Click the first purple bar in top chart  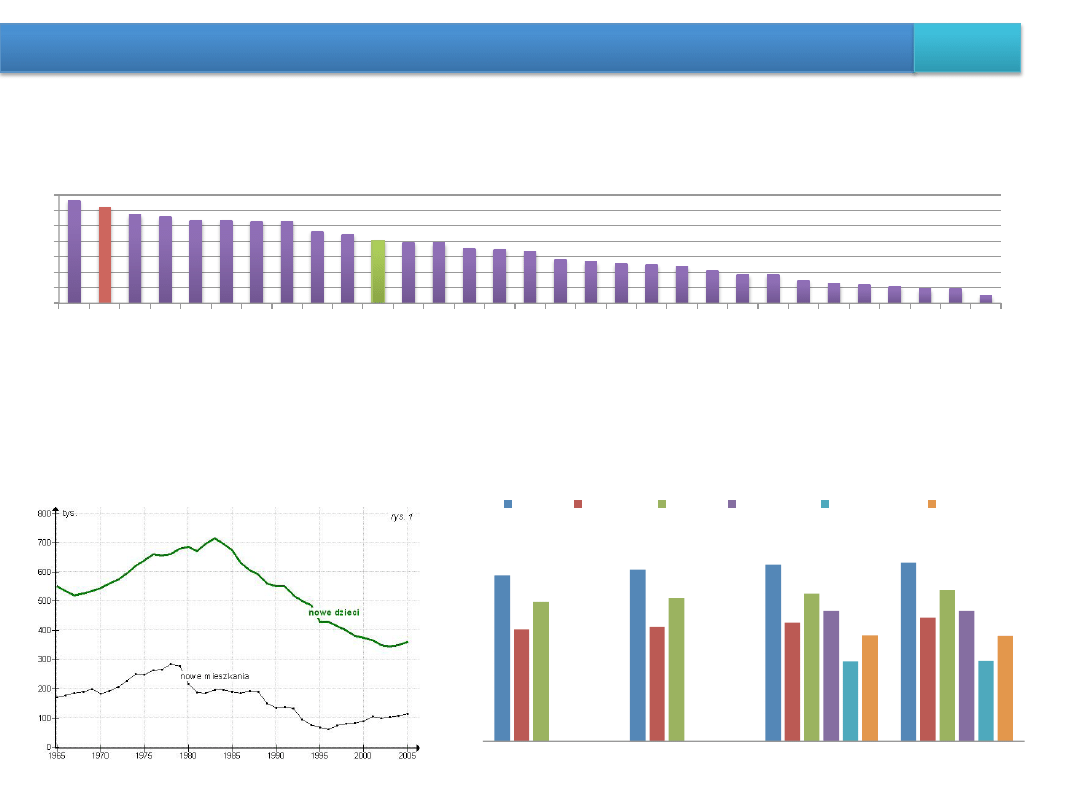pos(74,251)
